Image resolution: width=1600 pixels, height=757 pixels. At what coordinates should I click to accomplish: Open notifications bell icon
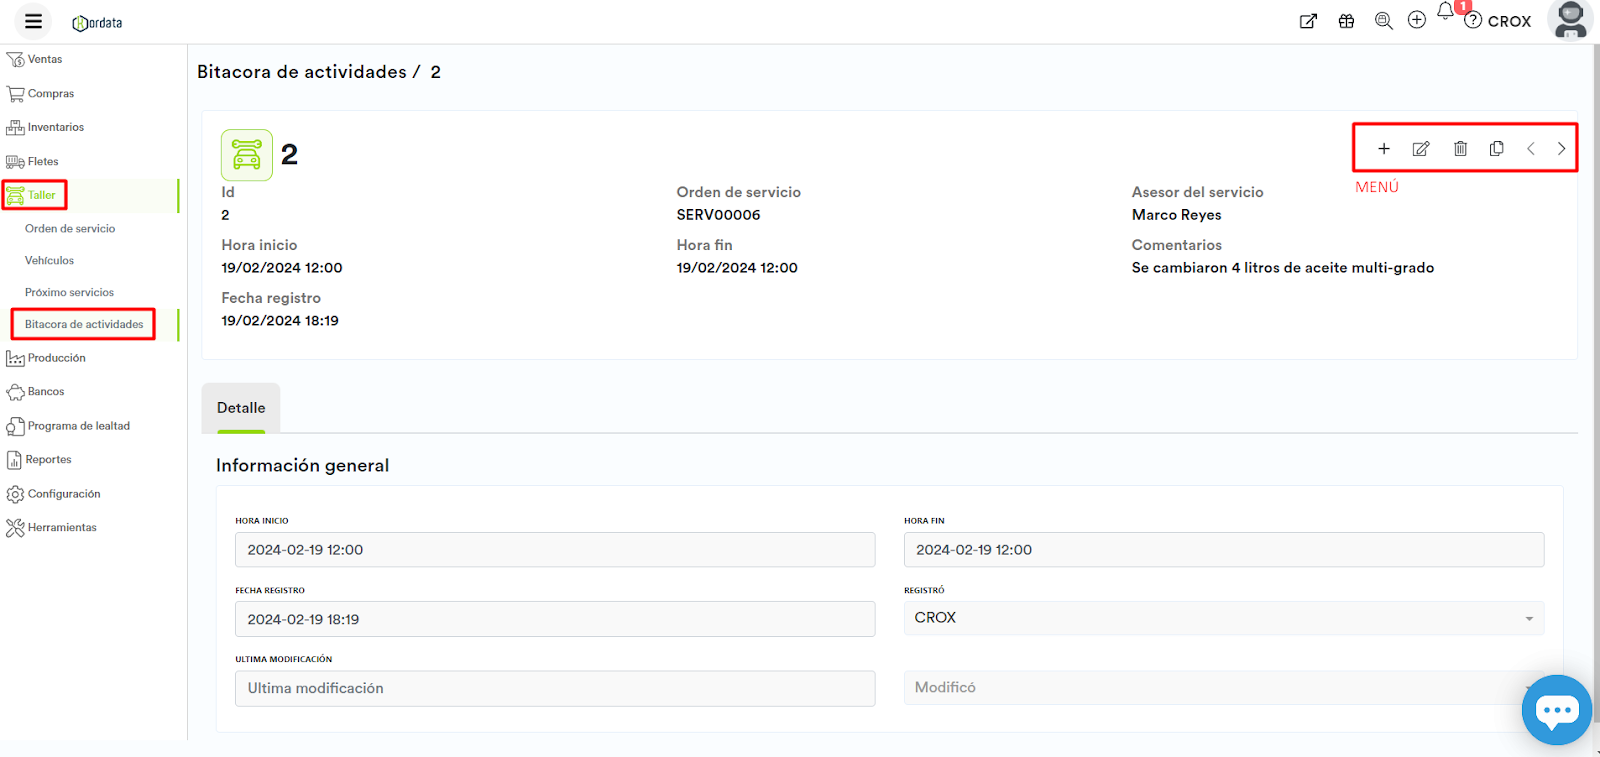coord(1445,12)
